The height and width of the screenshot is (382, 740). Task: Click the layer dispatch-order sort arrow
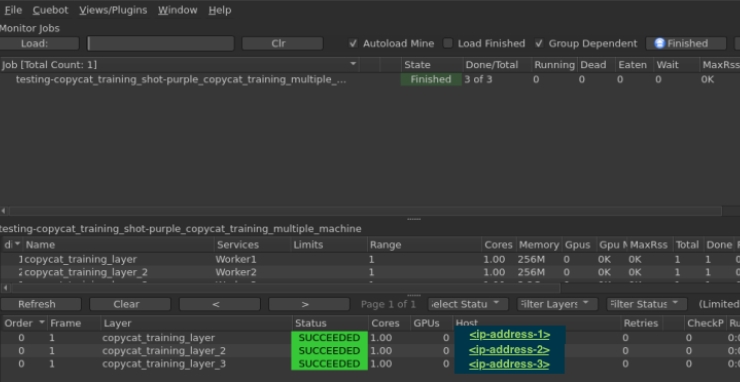tap(17, 244)
